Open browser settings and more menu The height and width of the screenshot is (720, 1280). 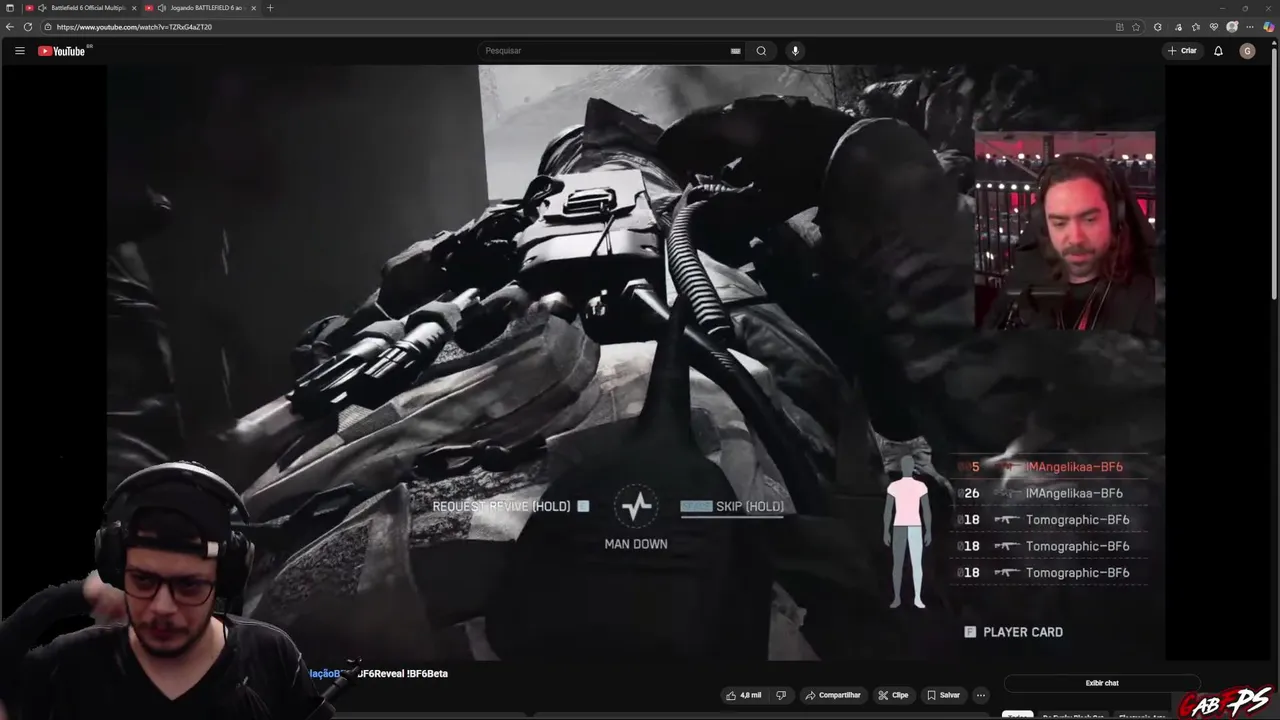(1250, 27)
